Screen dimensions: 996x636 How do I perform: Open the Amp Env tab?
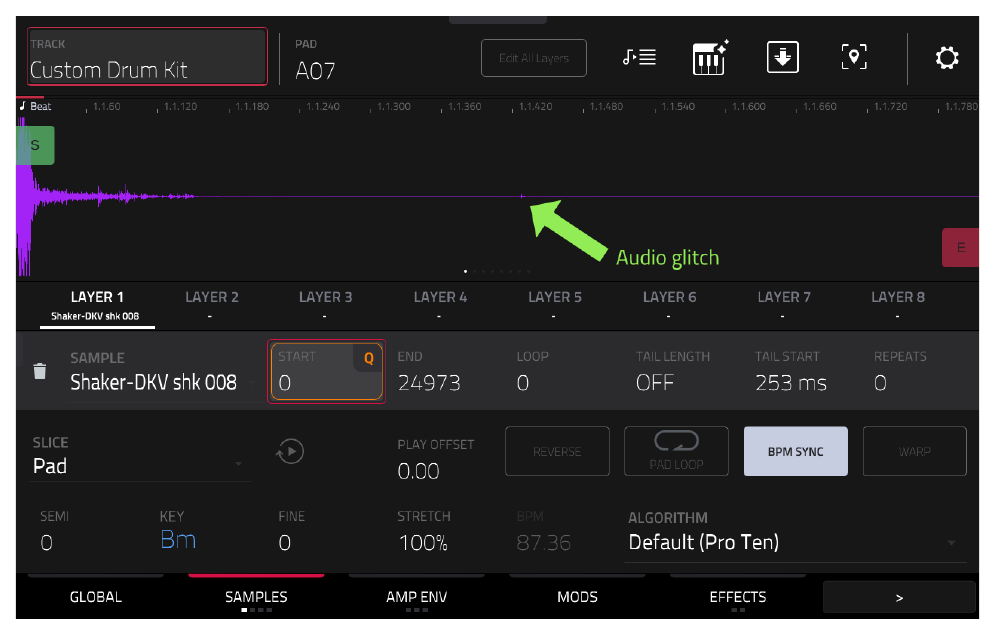(x=417, y=597)
